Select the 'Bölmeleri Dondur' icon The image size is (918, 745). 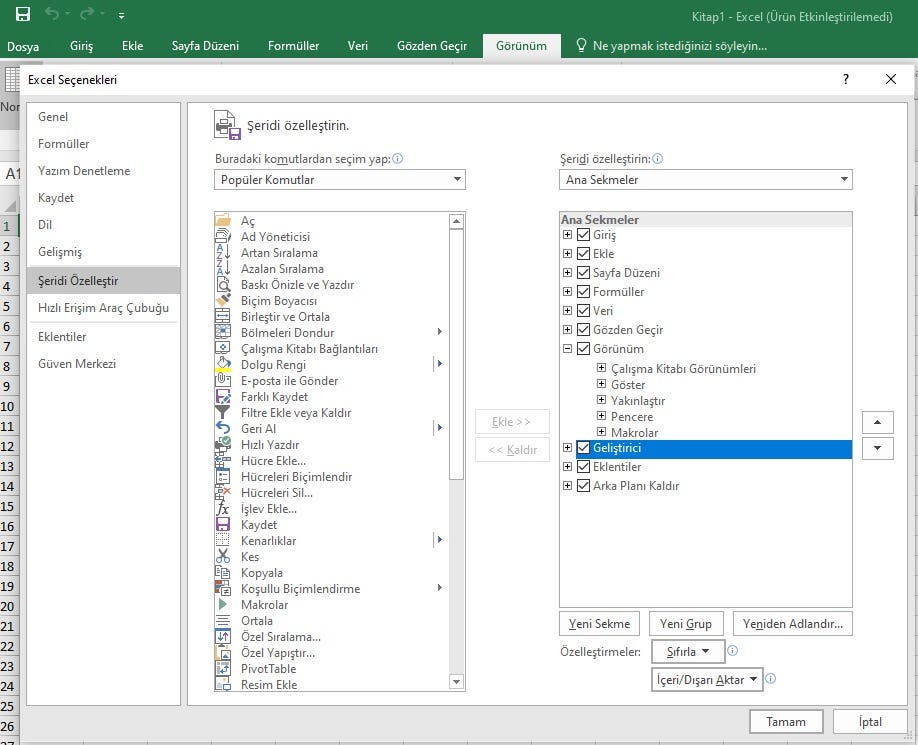[222, 332]
